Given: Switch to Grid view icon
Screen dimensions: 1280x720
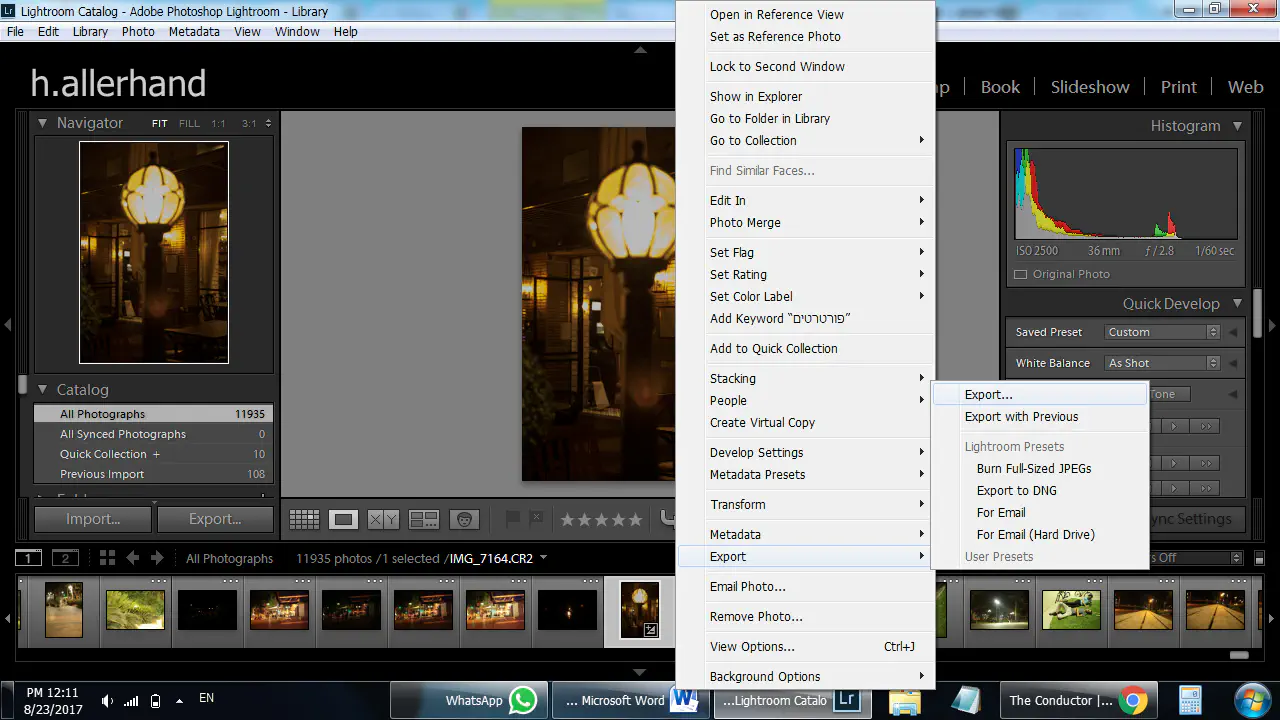Looking at the screenshot, I should coord(304,520).
